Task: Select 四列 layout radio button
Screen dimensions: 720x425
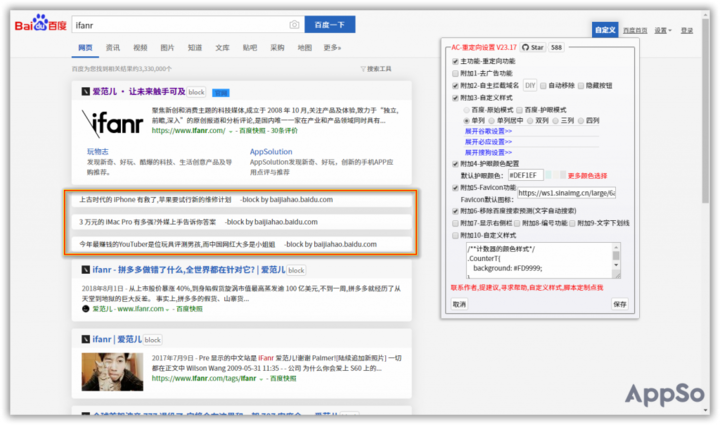Action: tap(581, 121)
